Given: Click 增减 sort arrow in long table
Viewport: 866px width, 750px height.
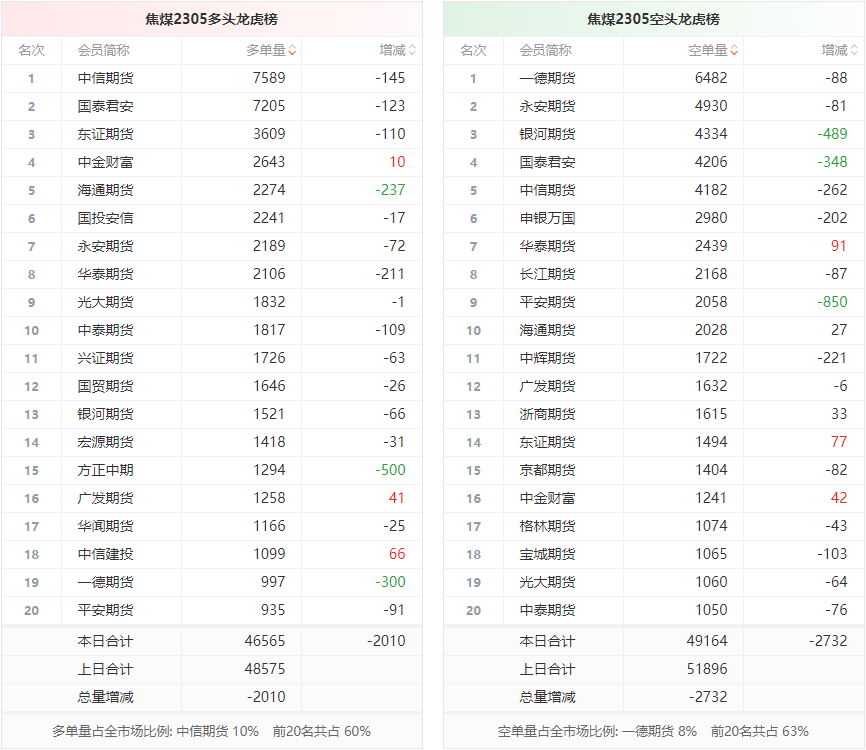Looking at the screenshot, I should click(x=412, y=50).
